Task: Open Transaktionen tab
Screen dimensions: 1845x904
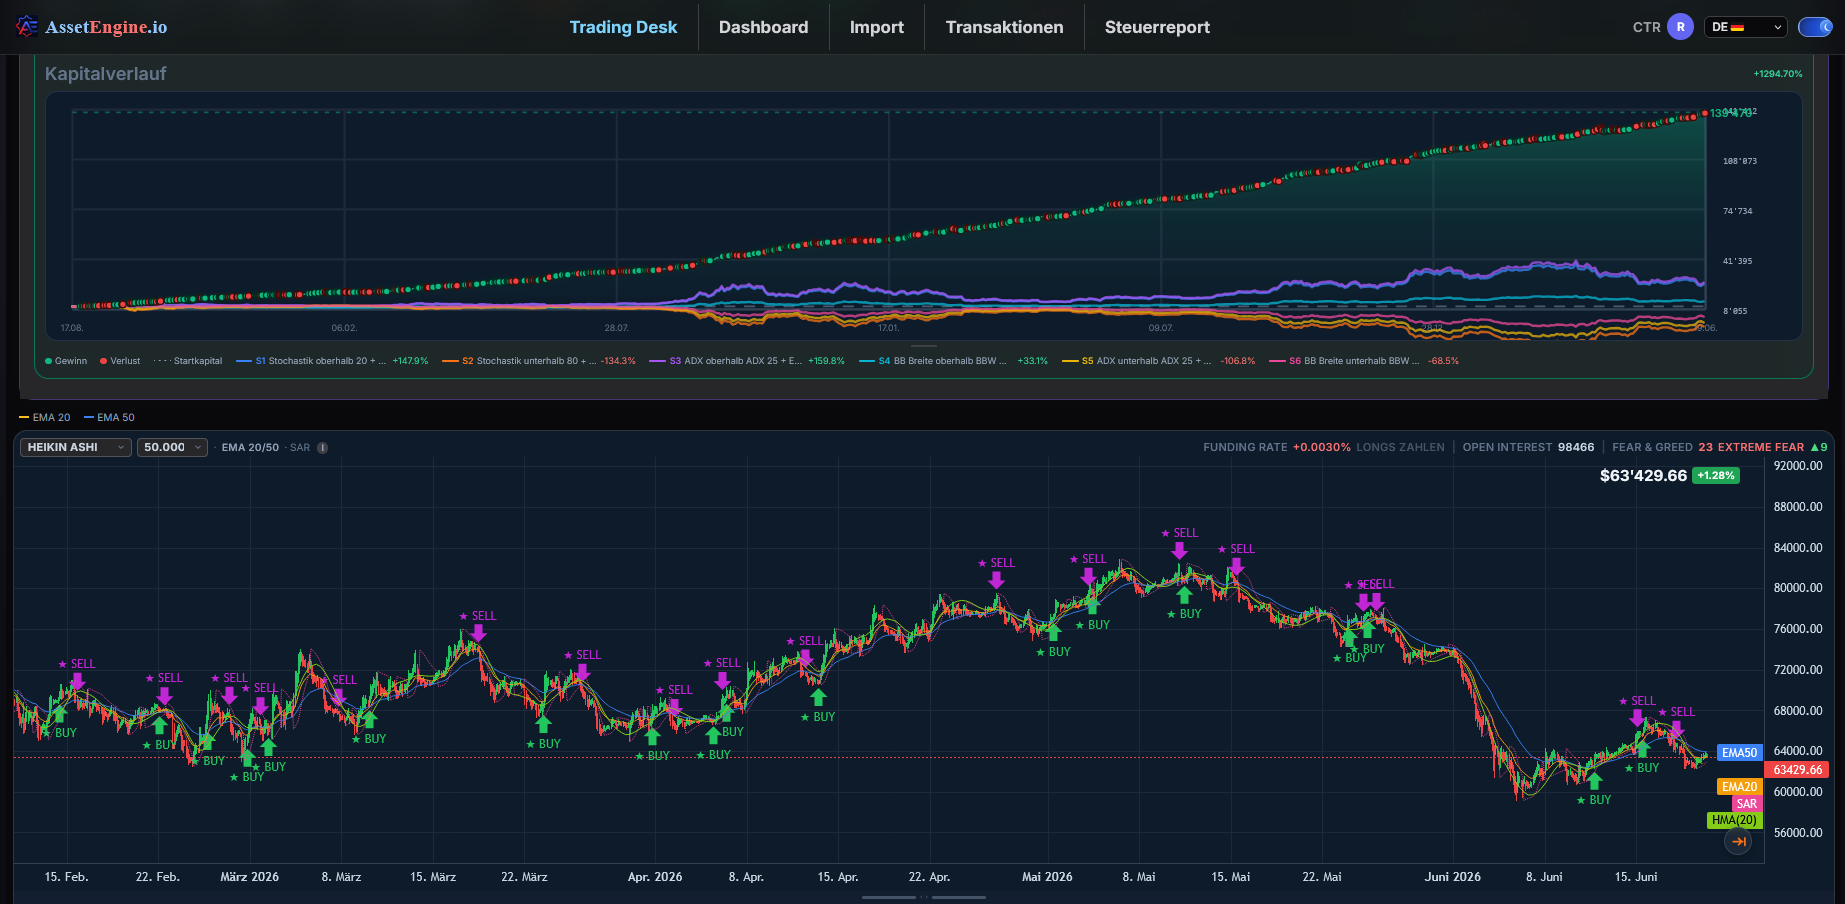Action: pyautogui.click(x=1004, y=27)
